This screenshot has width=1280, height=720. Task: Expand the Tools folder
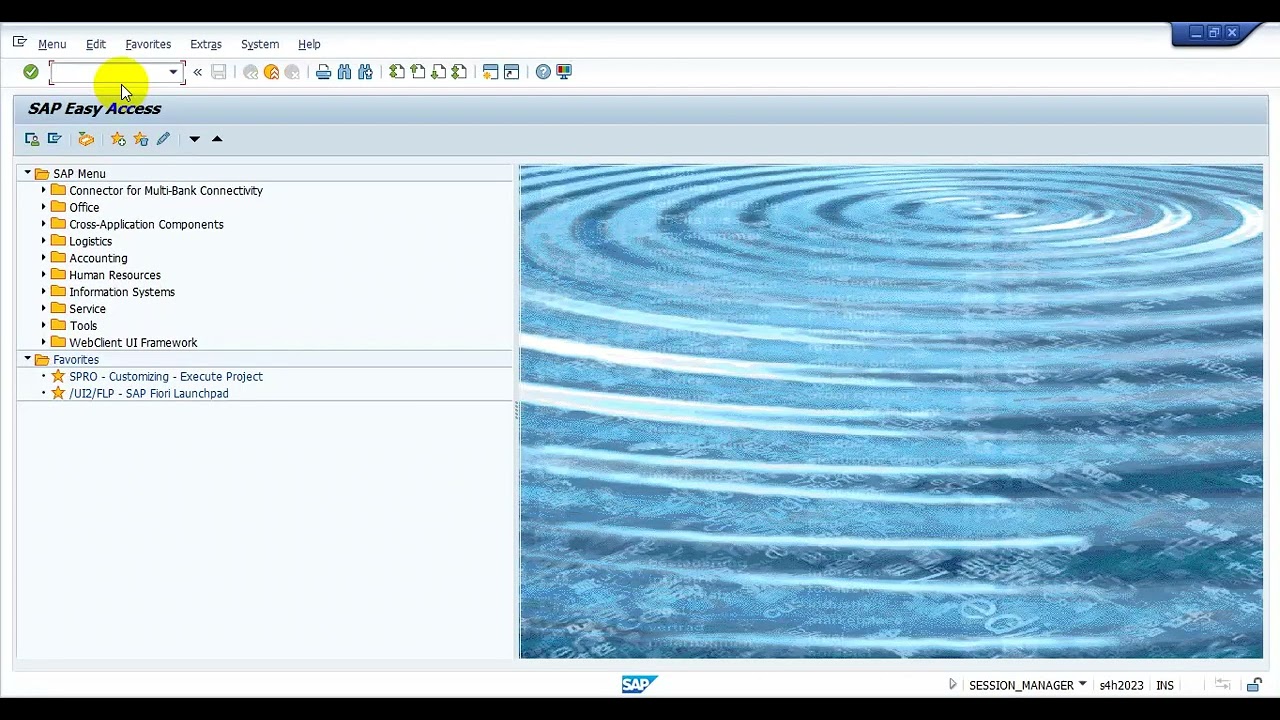pyautogui.click(x=44, y=326)
